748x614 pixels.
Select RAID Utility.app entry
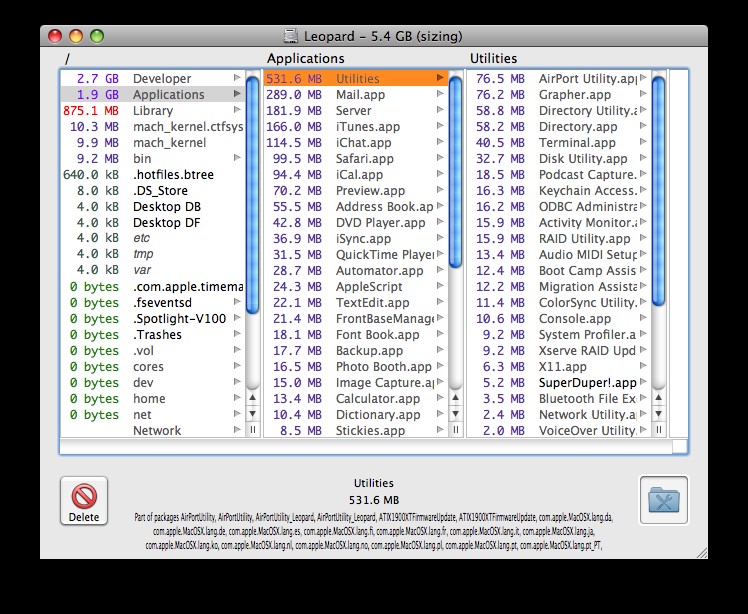tap(559, 239)
